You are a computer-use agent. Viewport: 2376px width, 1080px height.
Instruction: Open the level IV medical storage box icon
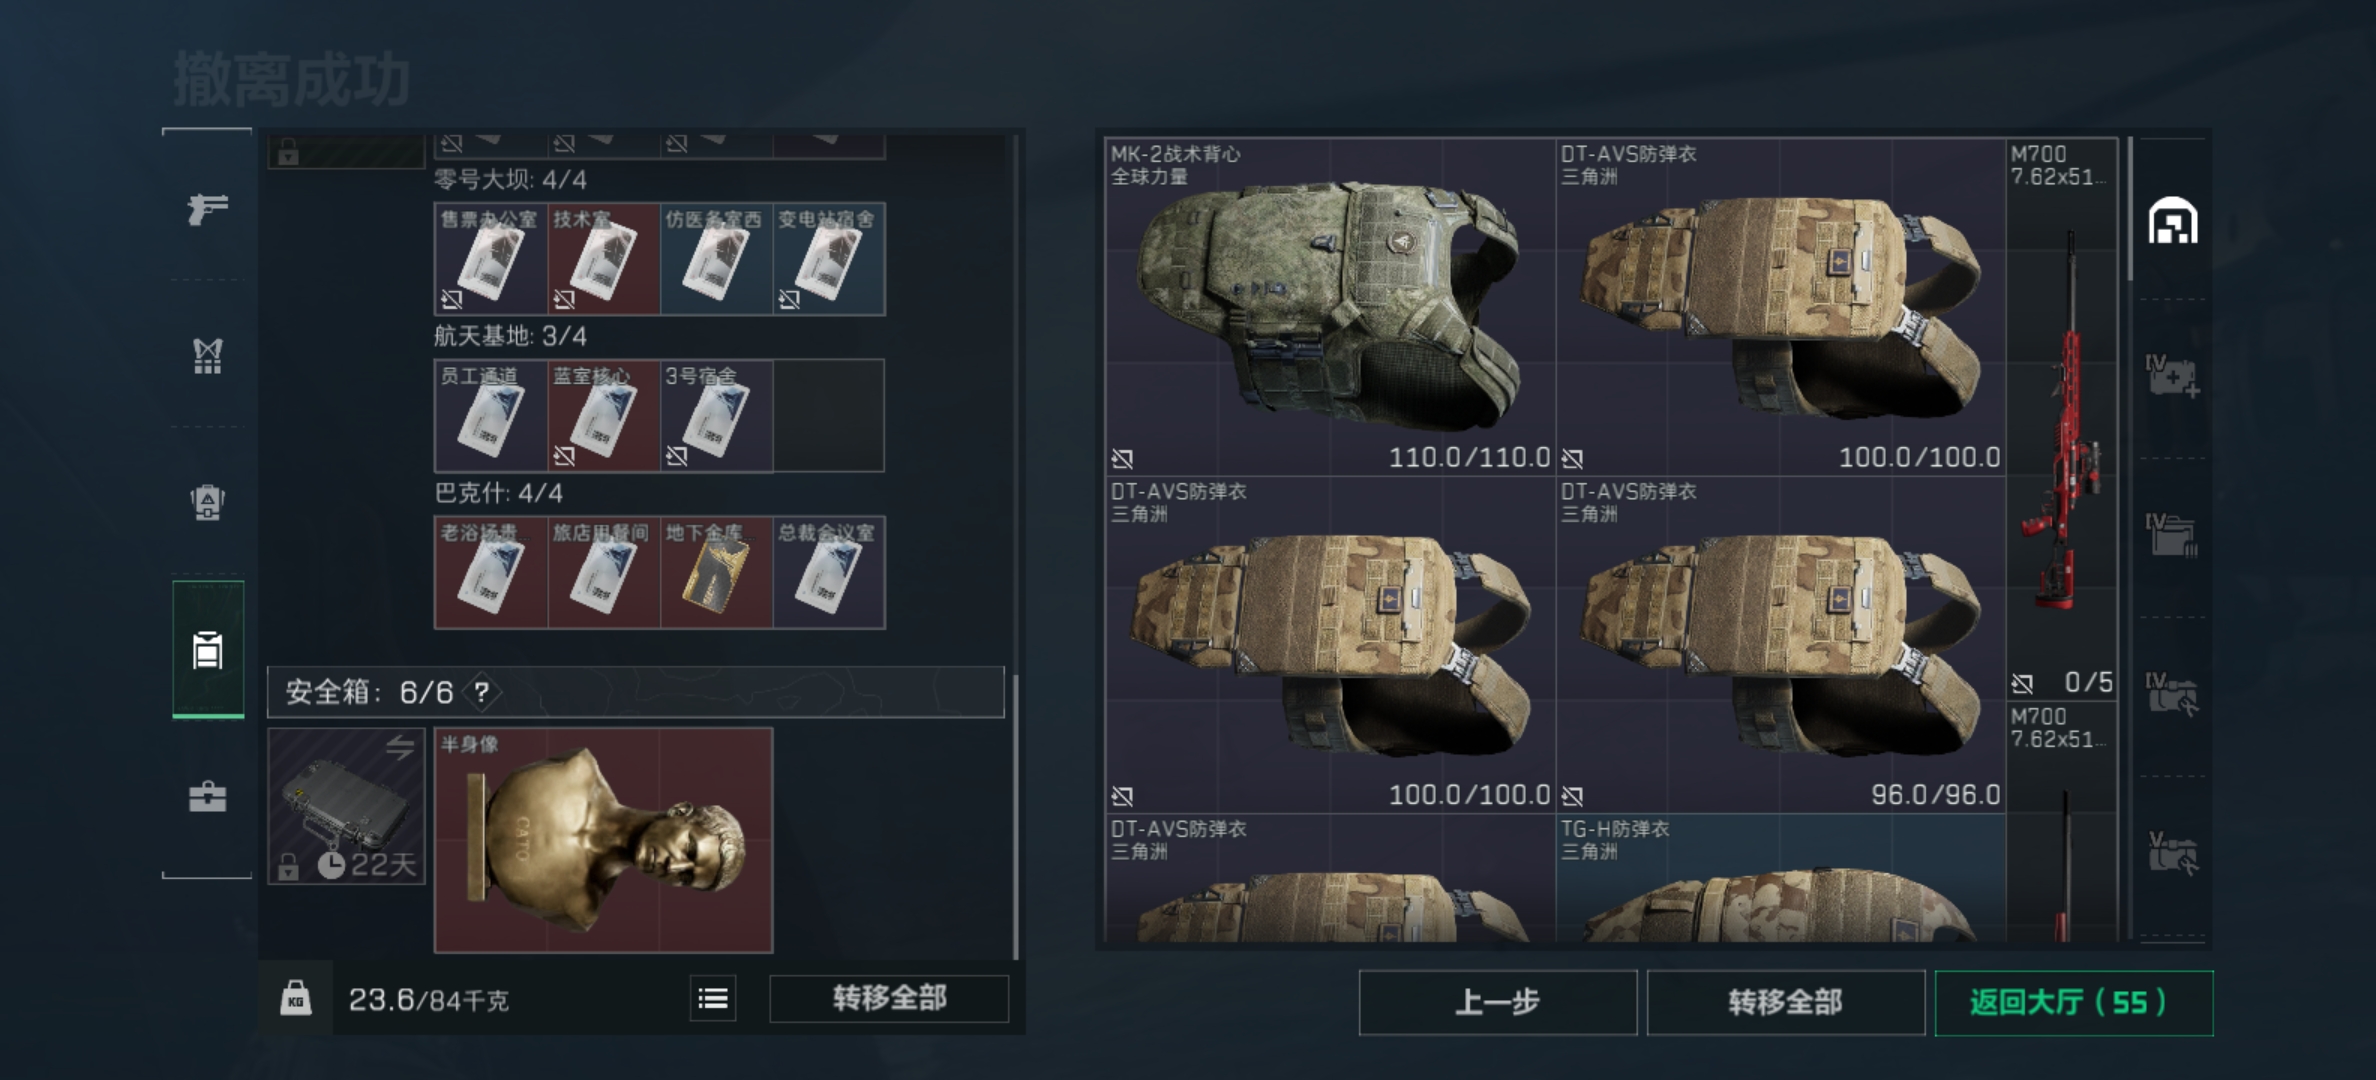[2172, 376]
